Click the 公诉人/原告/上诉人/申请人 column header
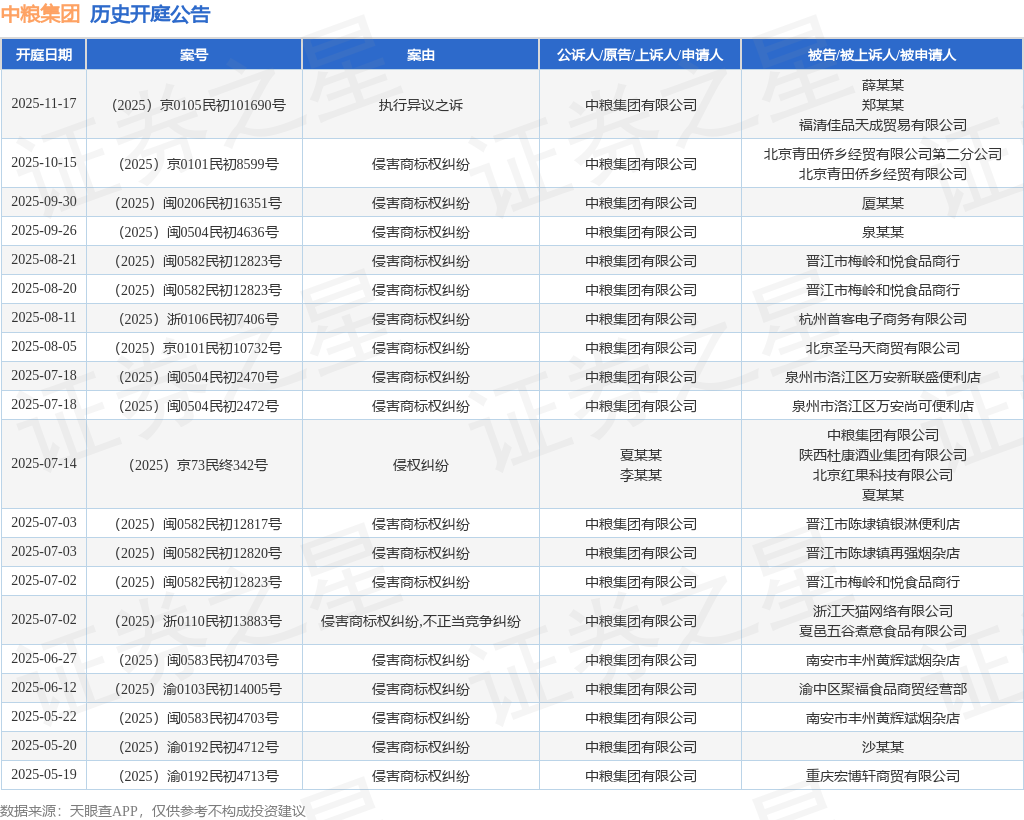This screenshot has height=820, width=1024. click(x=640, y=55)
